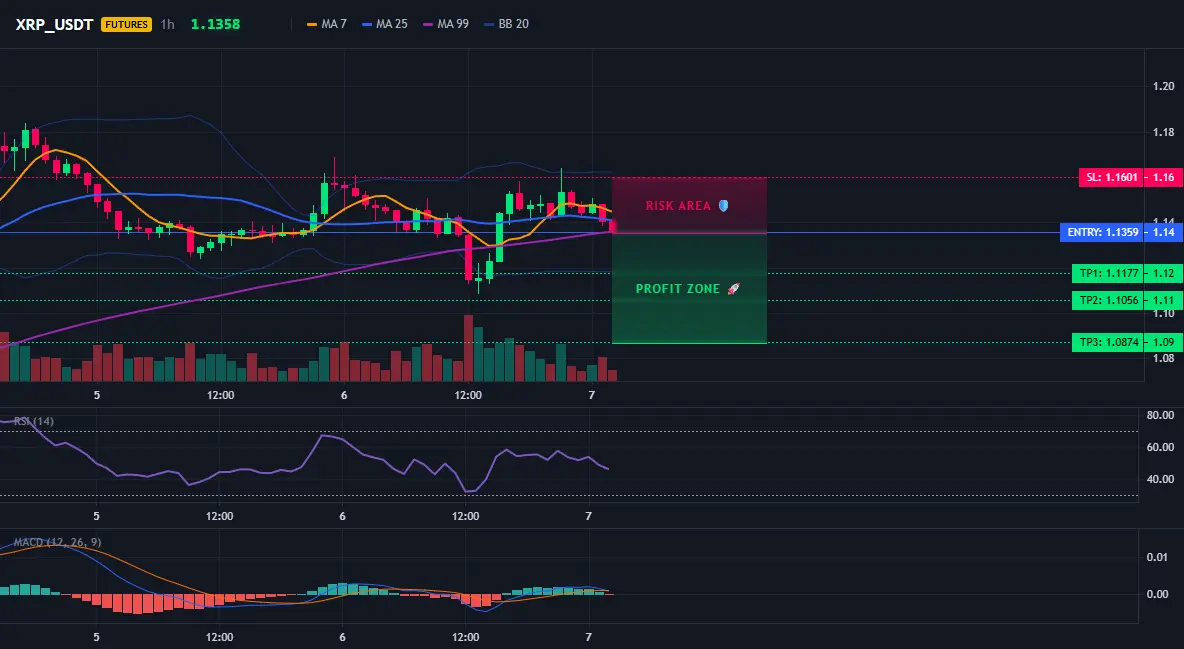
Task: Click the ENTRY: 1.1359 price label
Action: (1102, 232)
